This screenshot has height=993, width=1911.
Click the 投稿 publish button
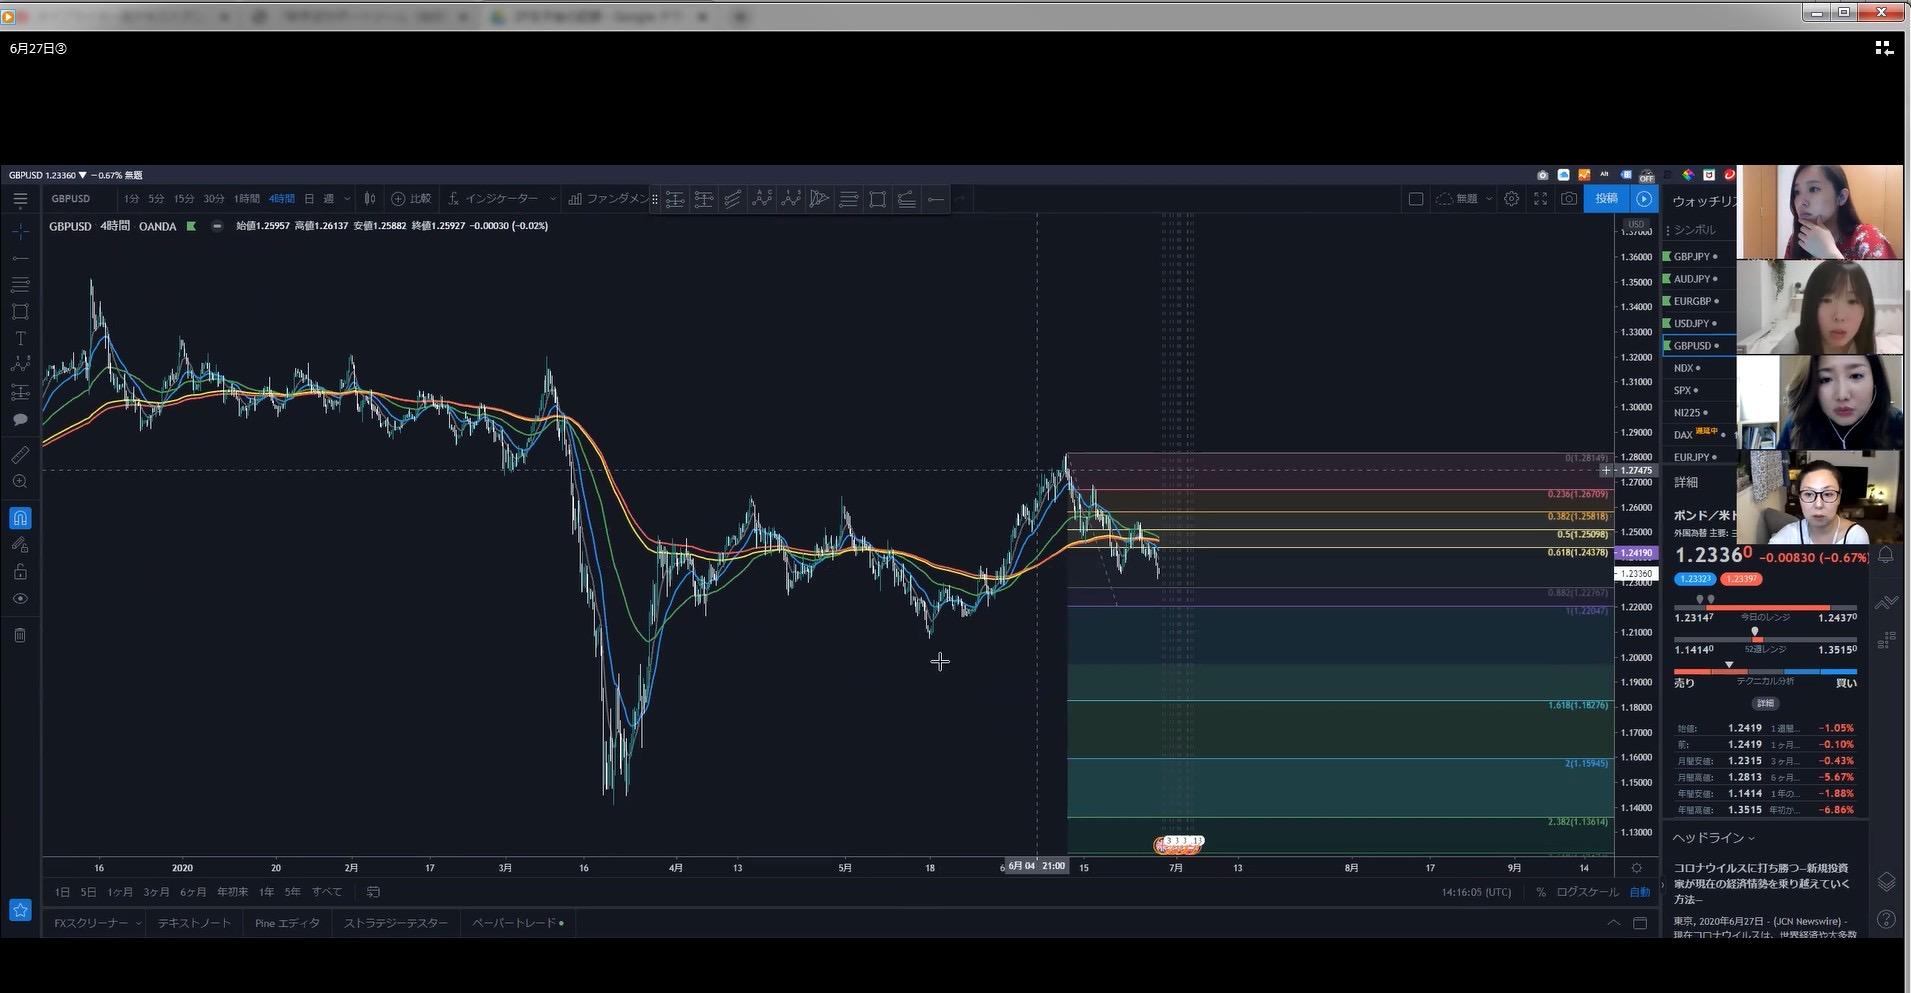[x=1606, y=199]
